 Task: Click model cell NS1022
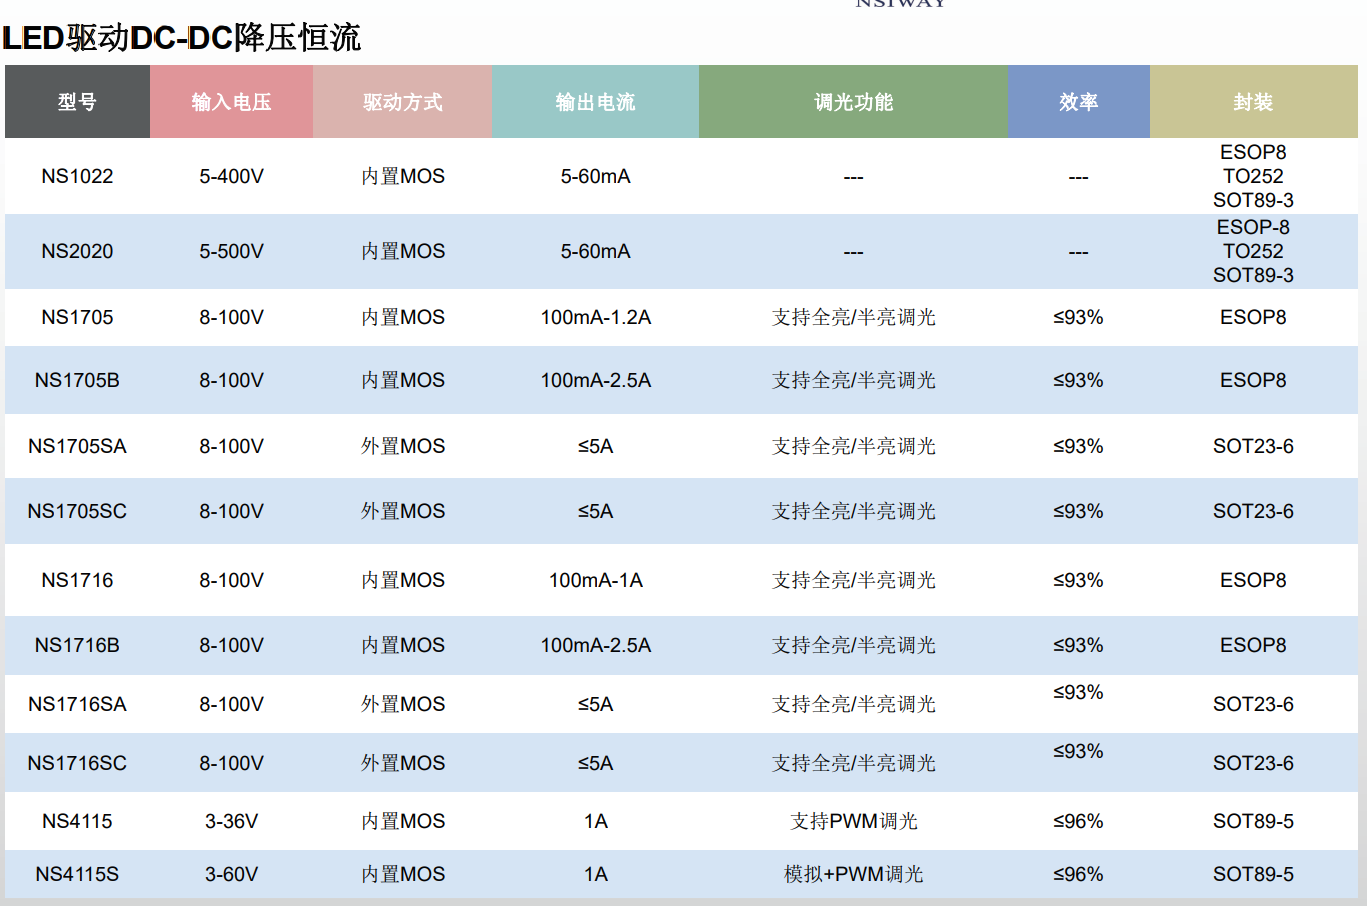tap(77, 176)
